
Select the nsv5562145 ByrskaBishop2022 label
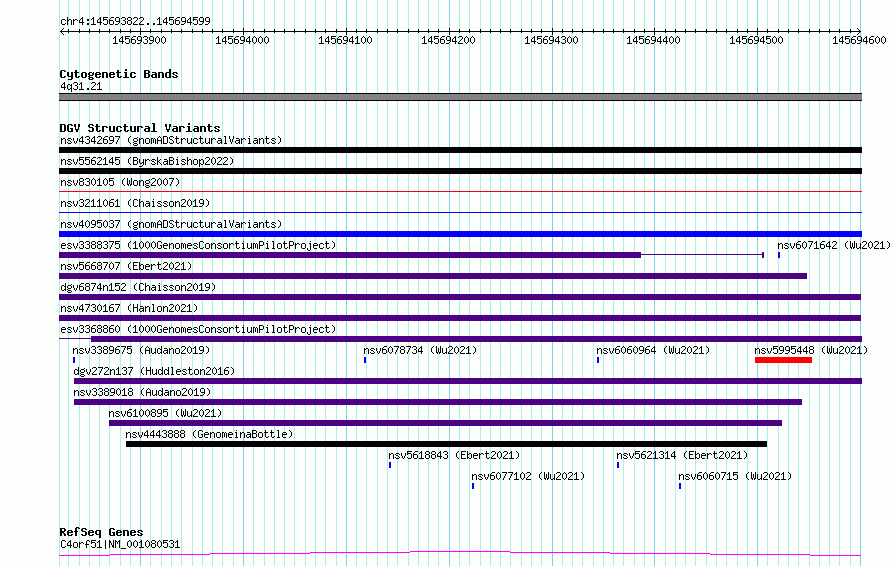pyautogui.click(x=147, y=161)
